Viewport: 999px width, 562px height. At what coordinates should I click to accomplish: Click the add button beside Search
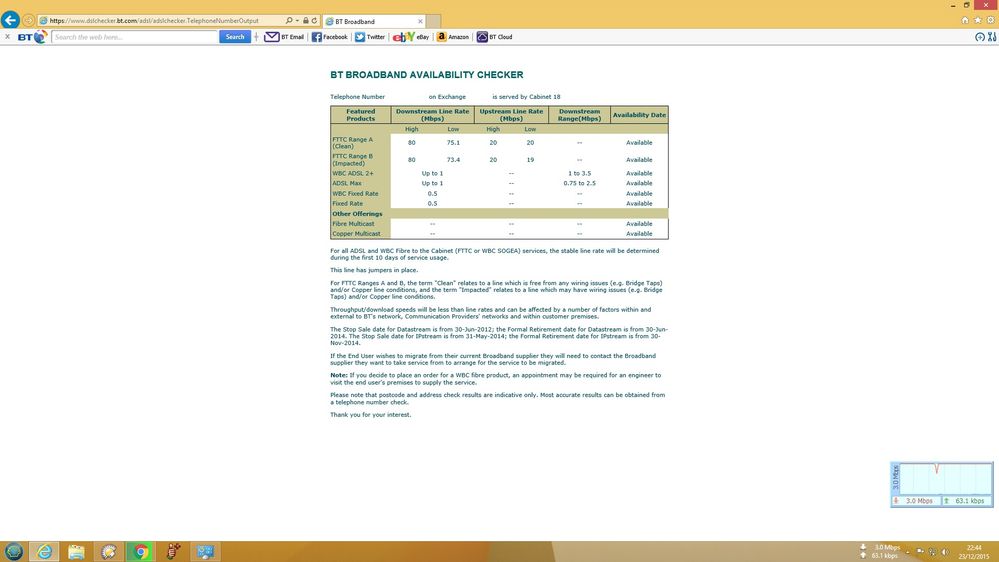(256, 37)
